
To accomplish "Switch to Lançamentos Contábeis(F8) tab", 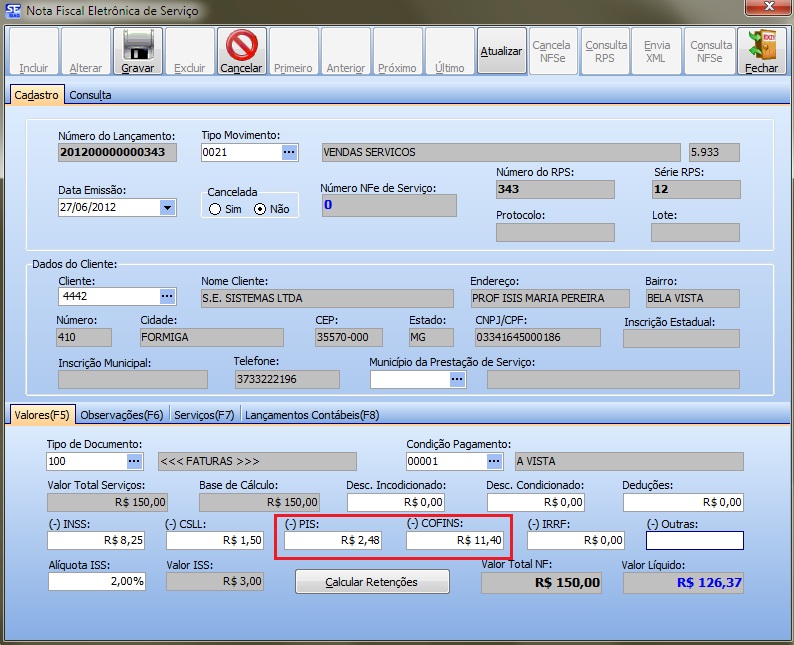I will point(312,414).
